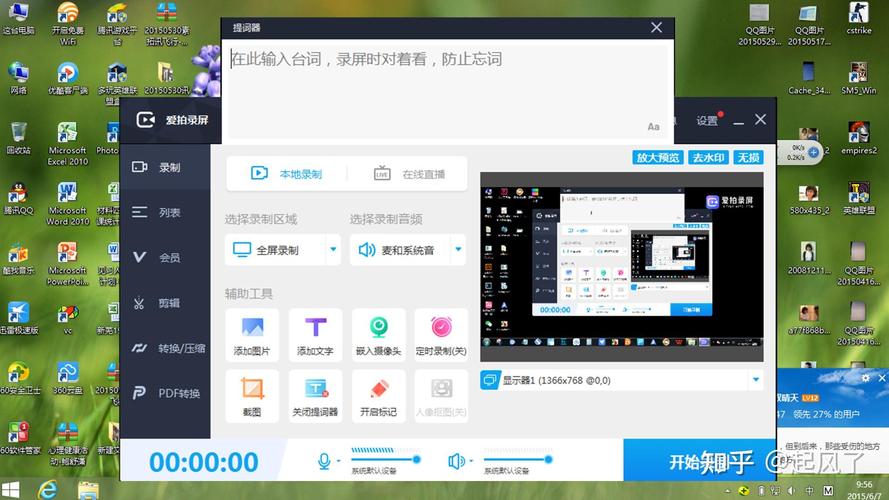
Task: Click the 爱拍录屏 logo icon
Action: click(x=145, y=120)
